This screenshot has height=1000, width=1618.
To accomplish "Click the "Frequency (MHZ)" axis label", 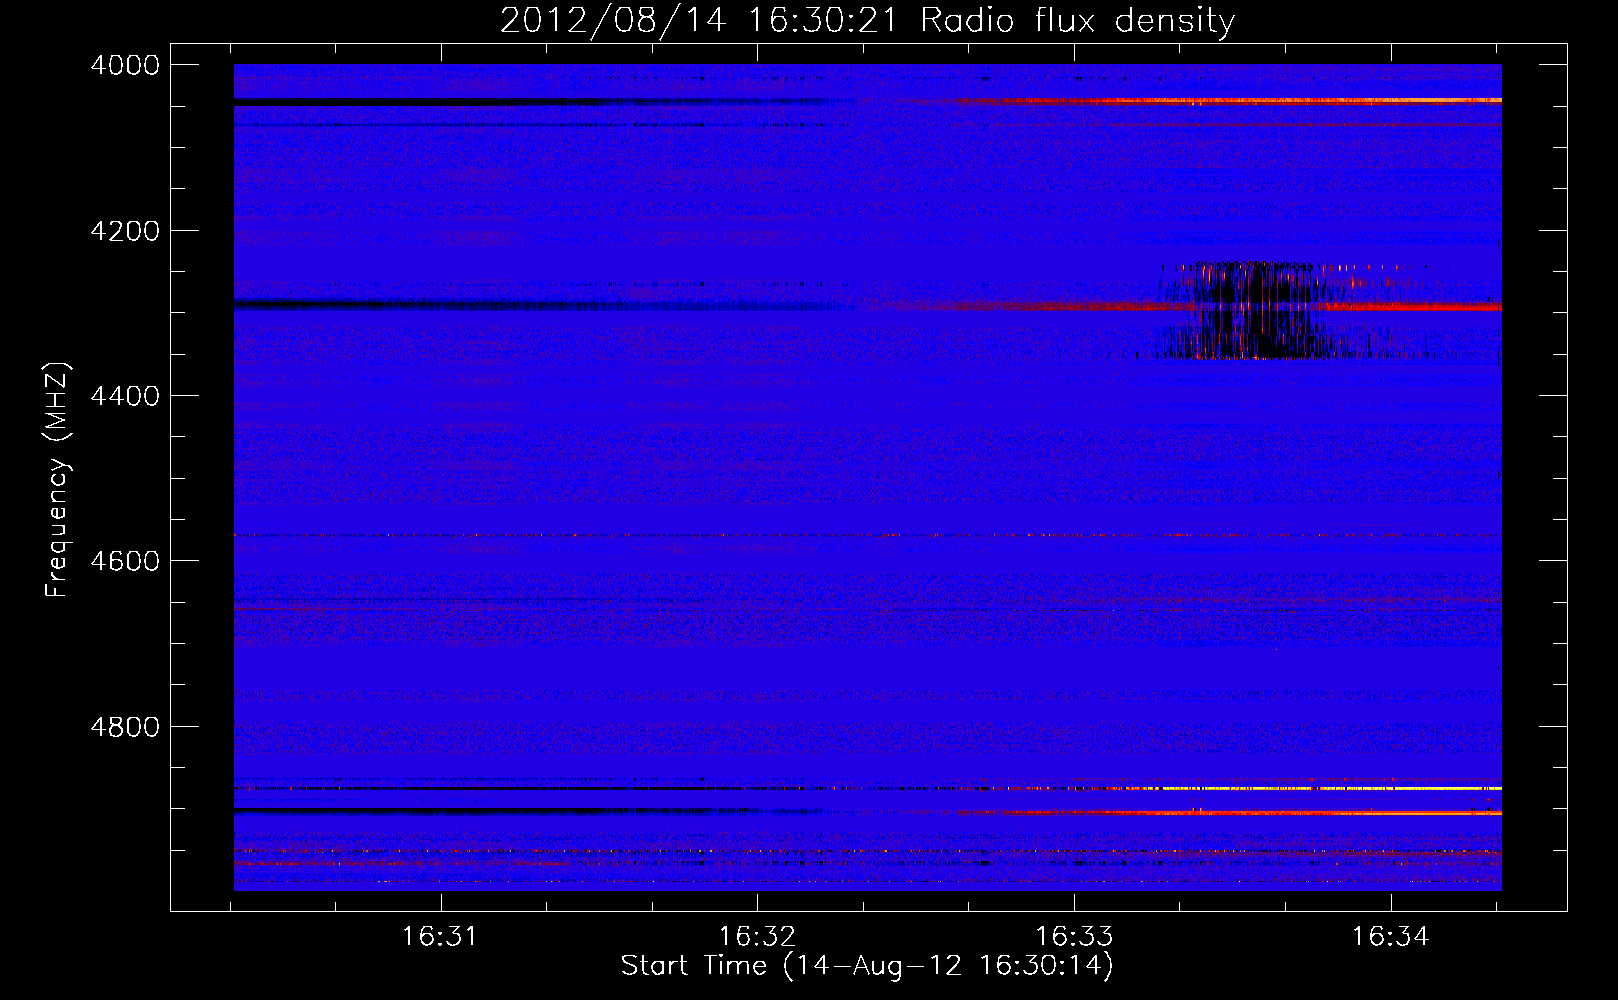I will click(x=58, y=480).
